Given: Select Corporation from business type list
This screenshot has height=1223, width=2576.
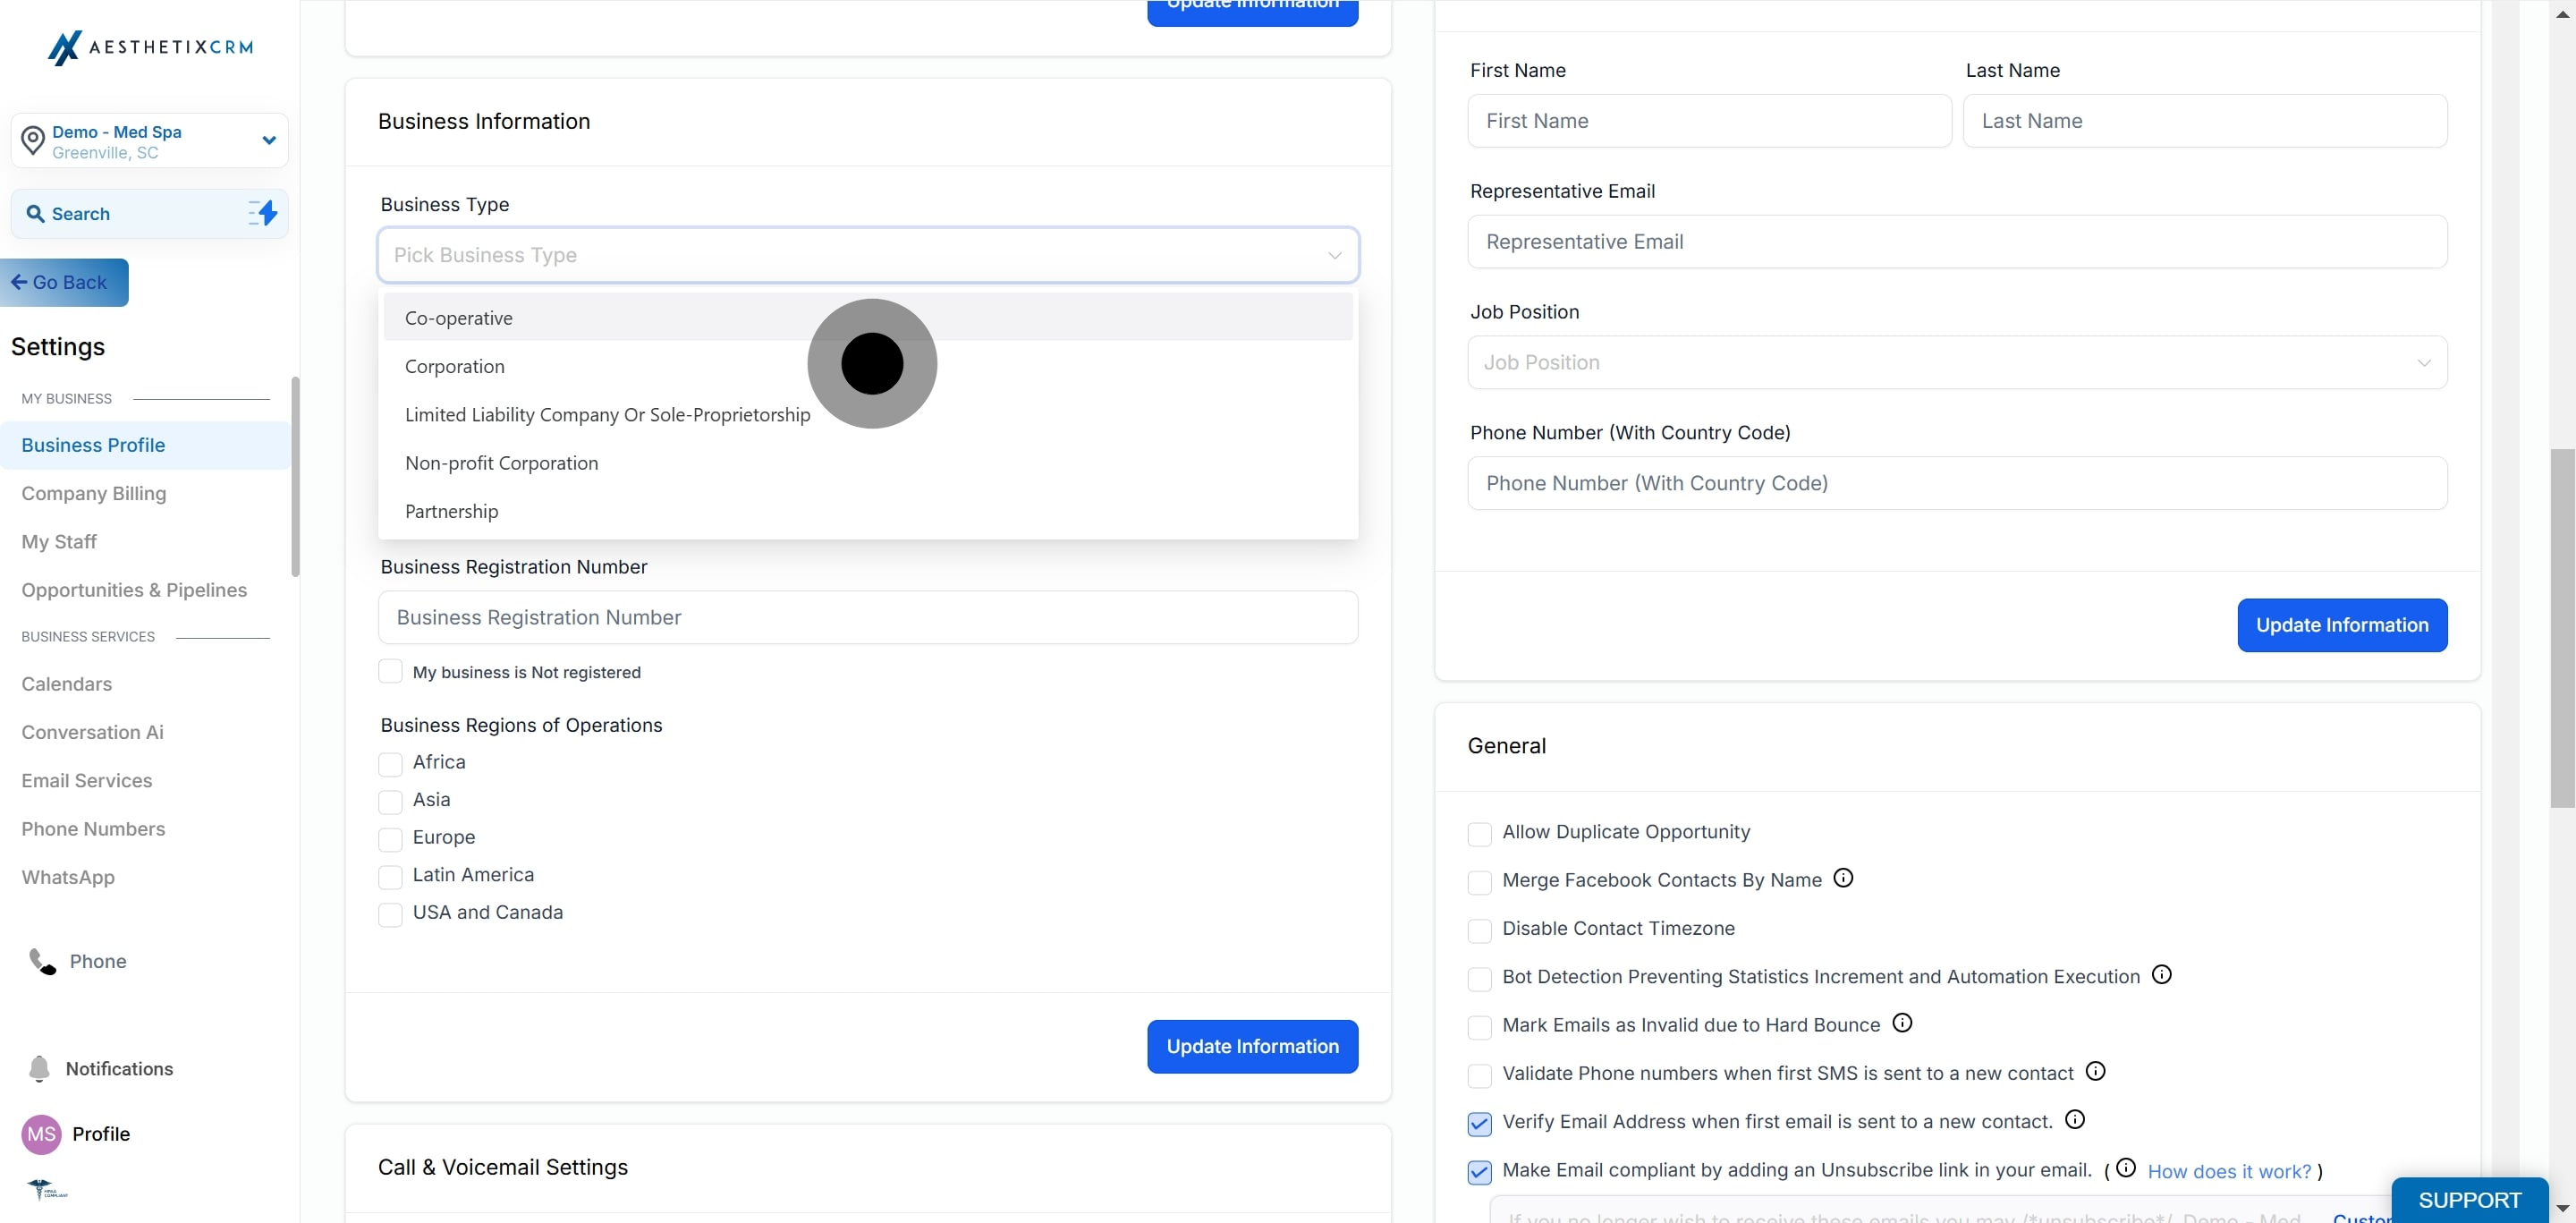Looking at the screenshot, I should click(455, 367).
